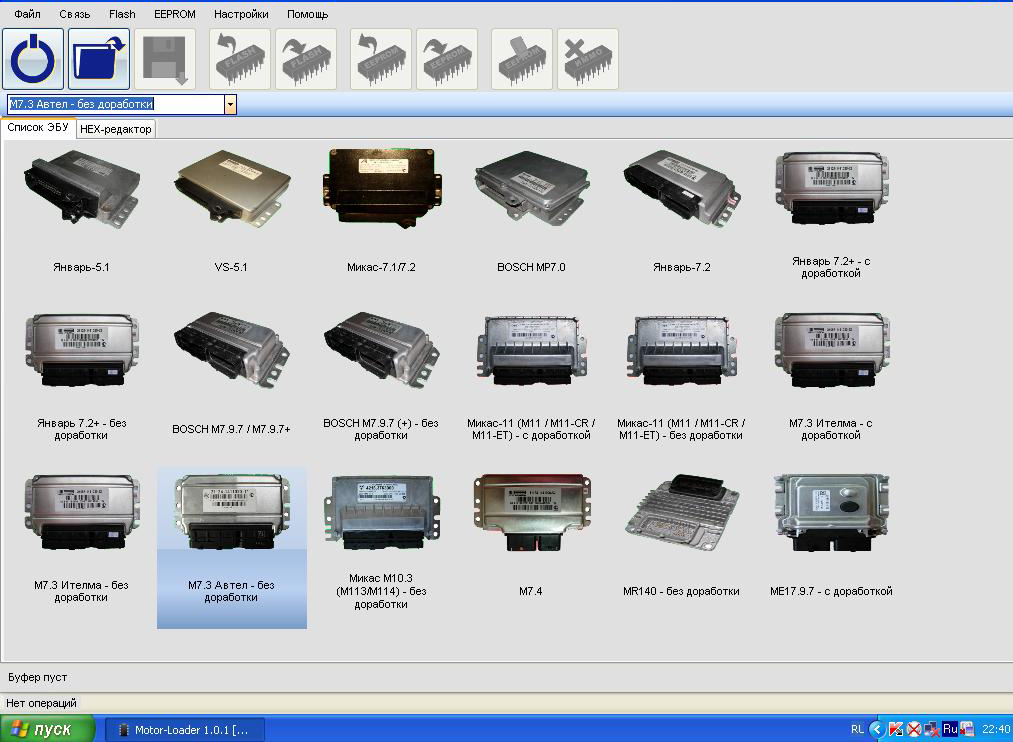Image resolution: width=1013 pixels, height=742 pixels.
Task: Click the Ru language tray indicator
Action: [x=950, y=729]
